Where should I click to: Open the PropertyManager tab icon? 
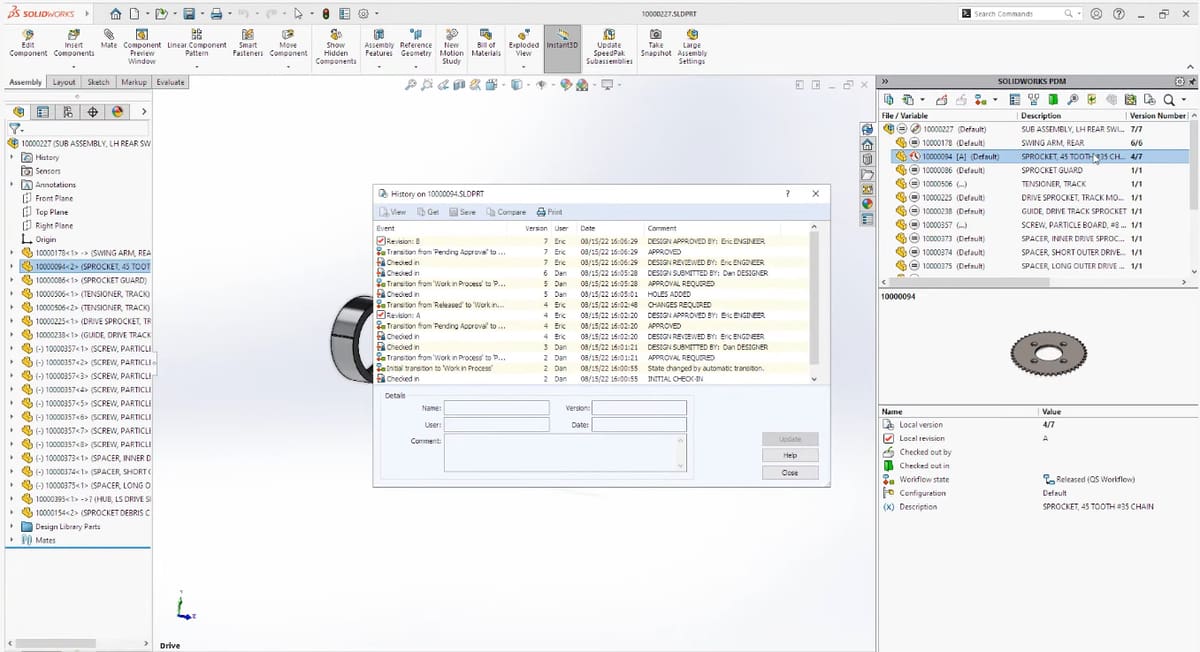coord(43,111)
